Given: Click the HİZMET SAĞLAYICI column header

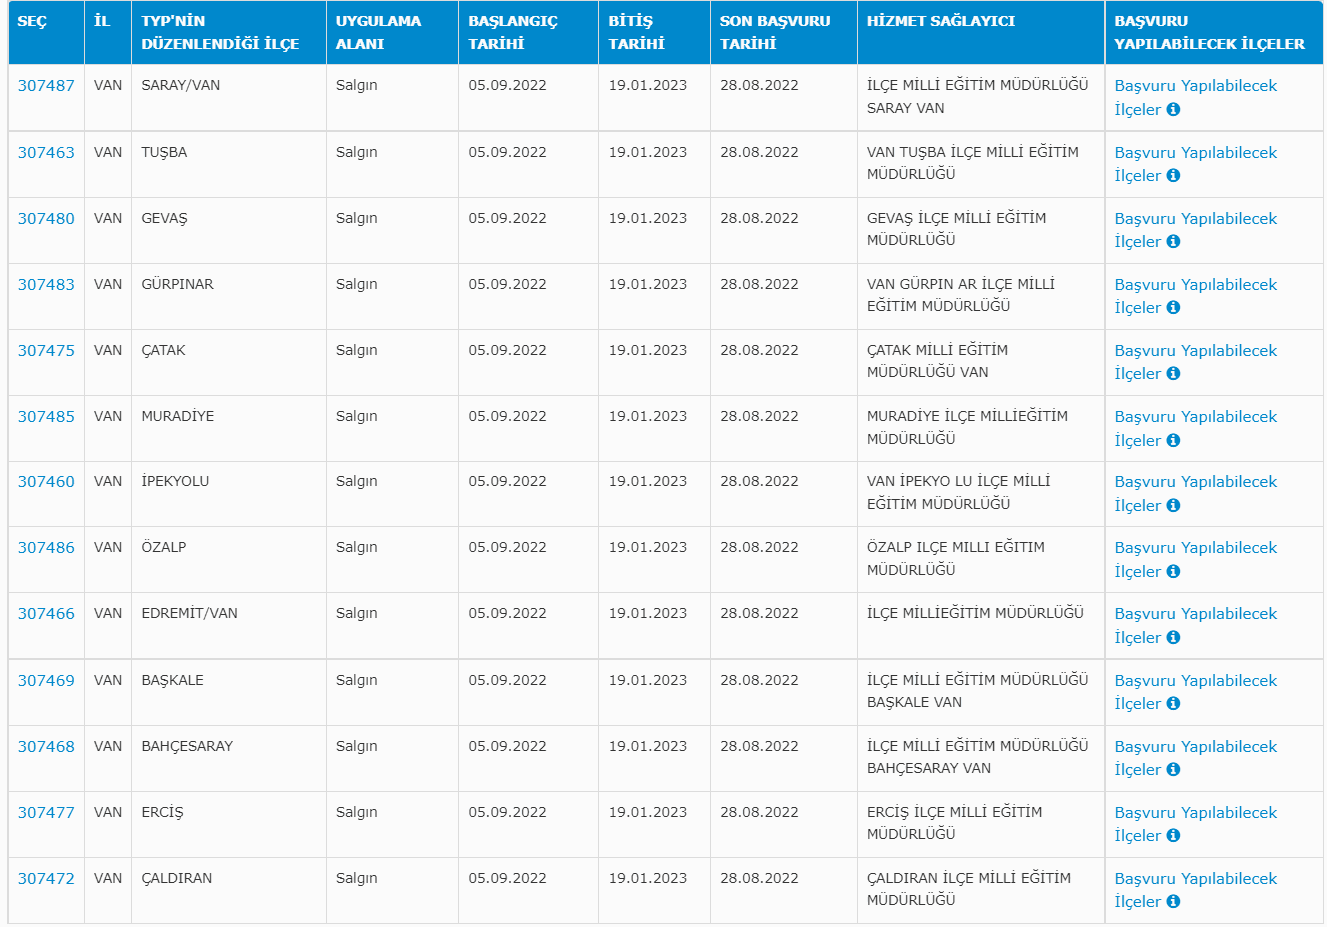Looking at the screenshot, I should click(940, 21).
